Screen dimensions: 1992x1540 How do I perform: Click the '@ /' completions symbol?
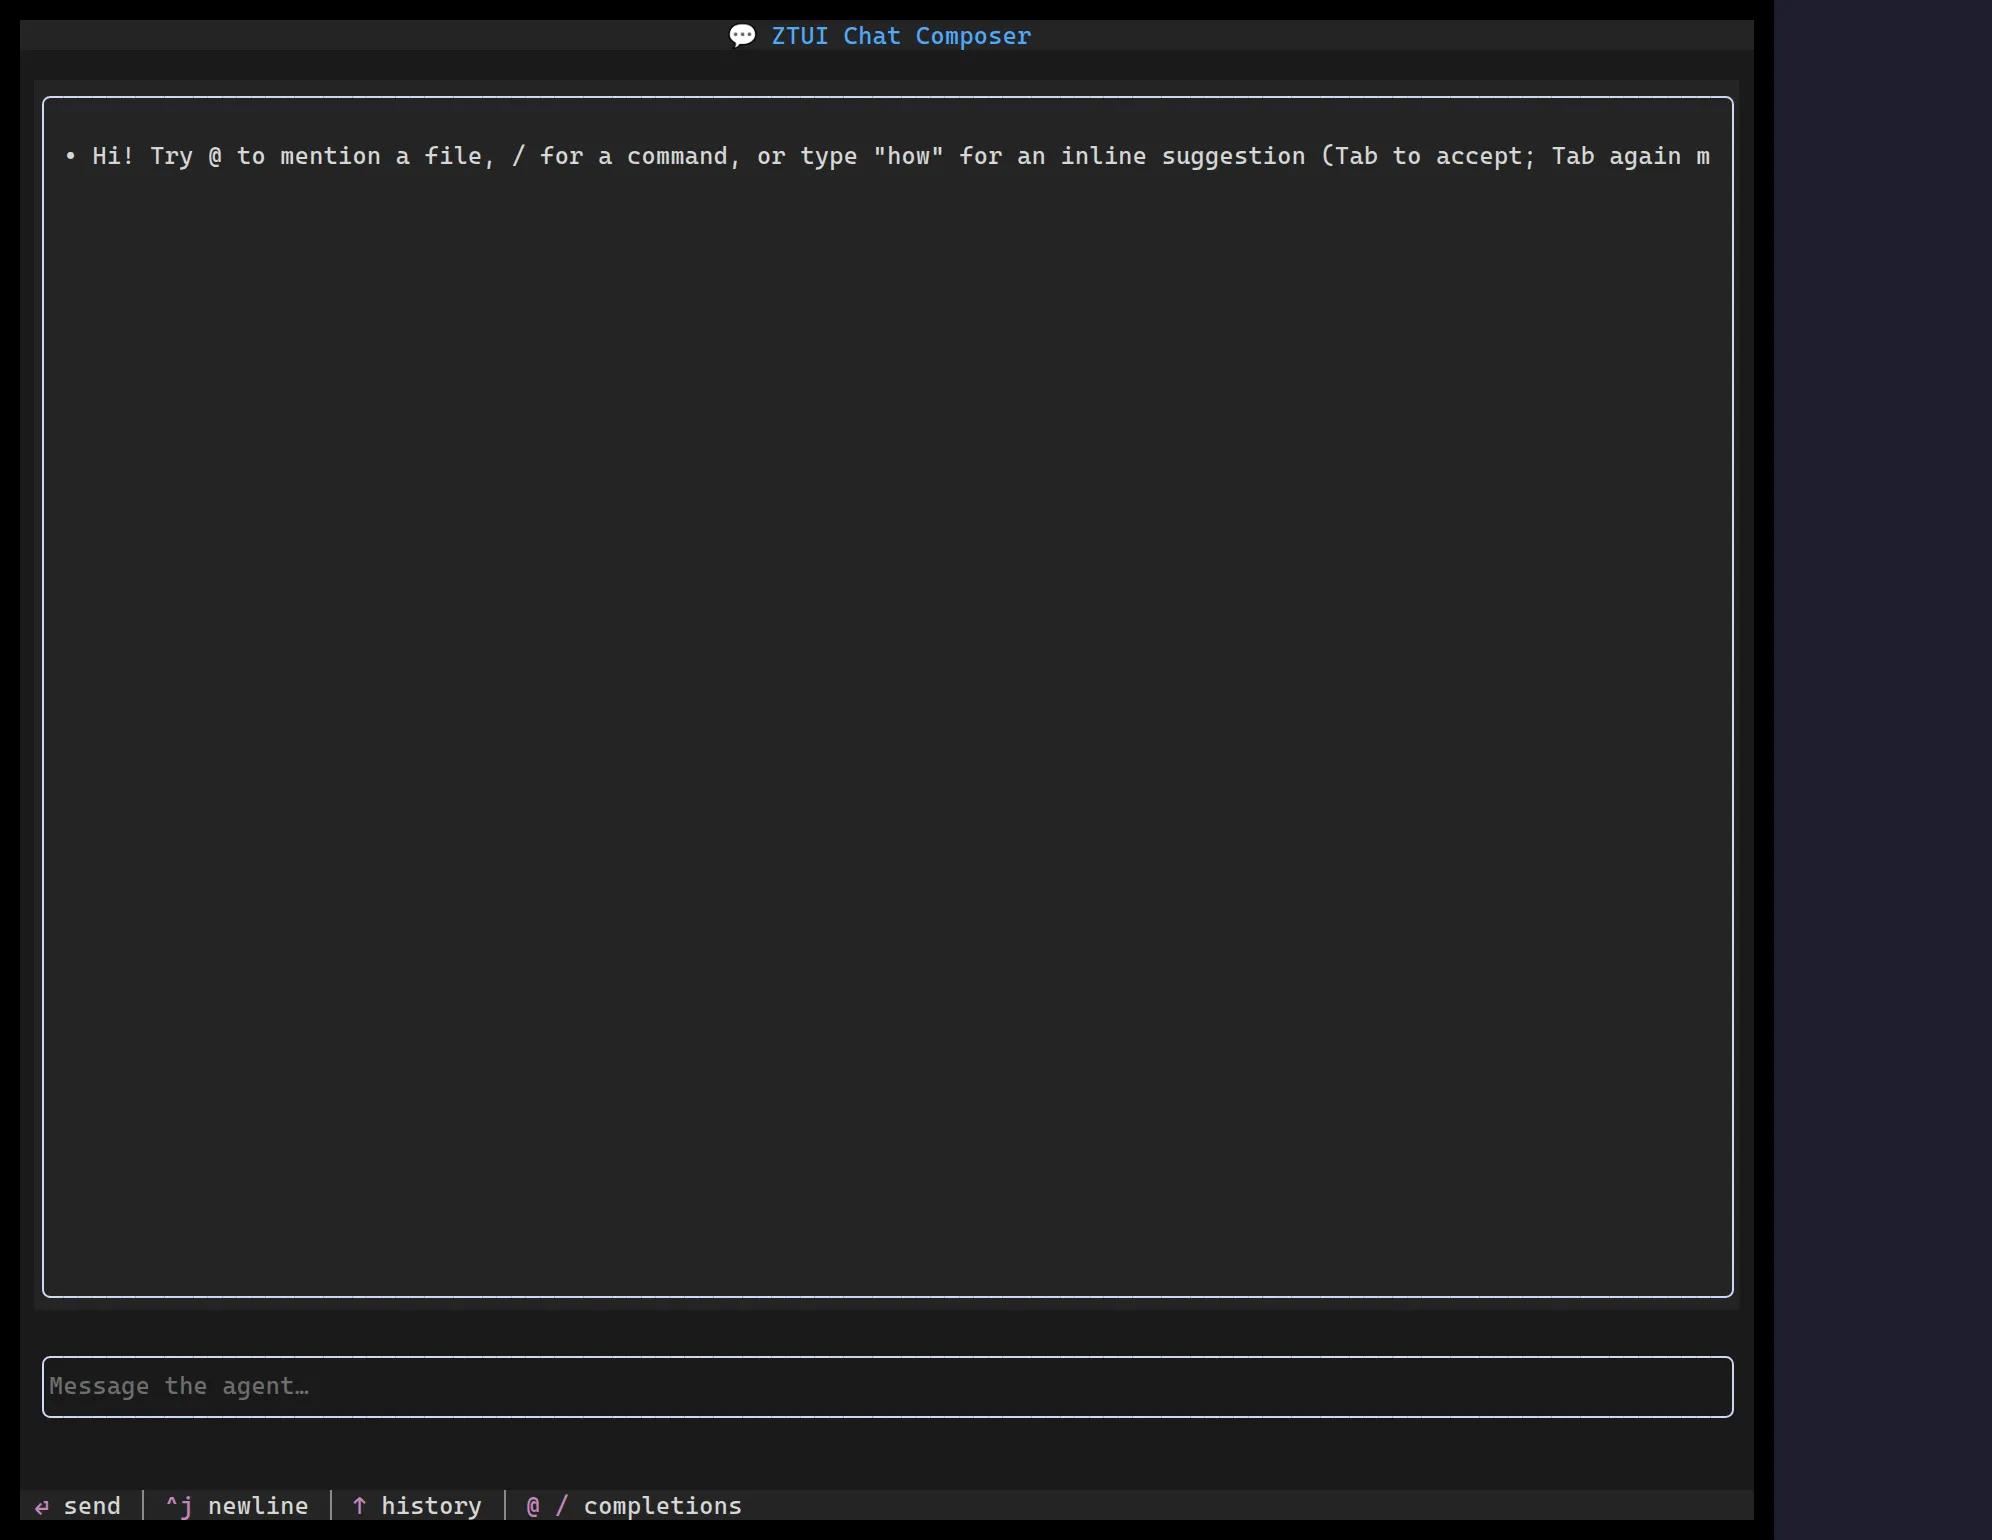(547, 1506)
